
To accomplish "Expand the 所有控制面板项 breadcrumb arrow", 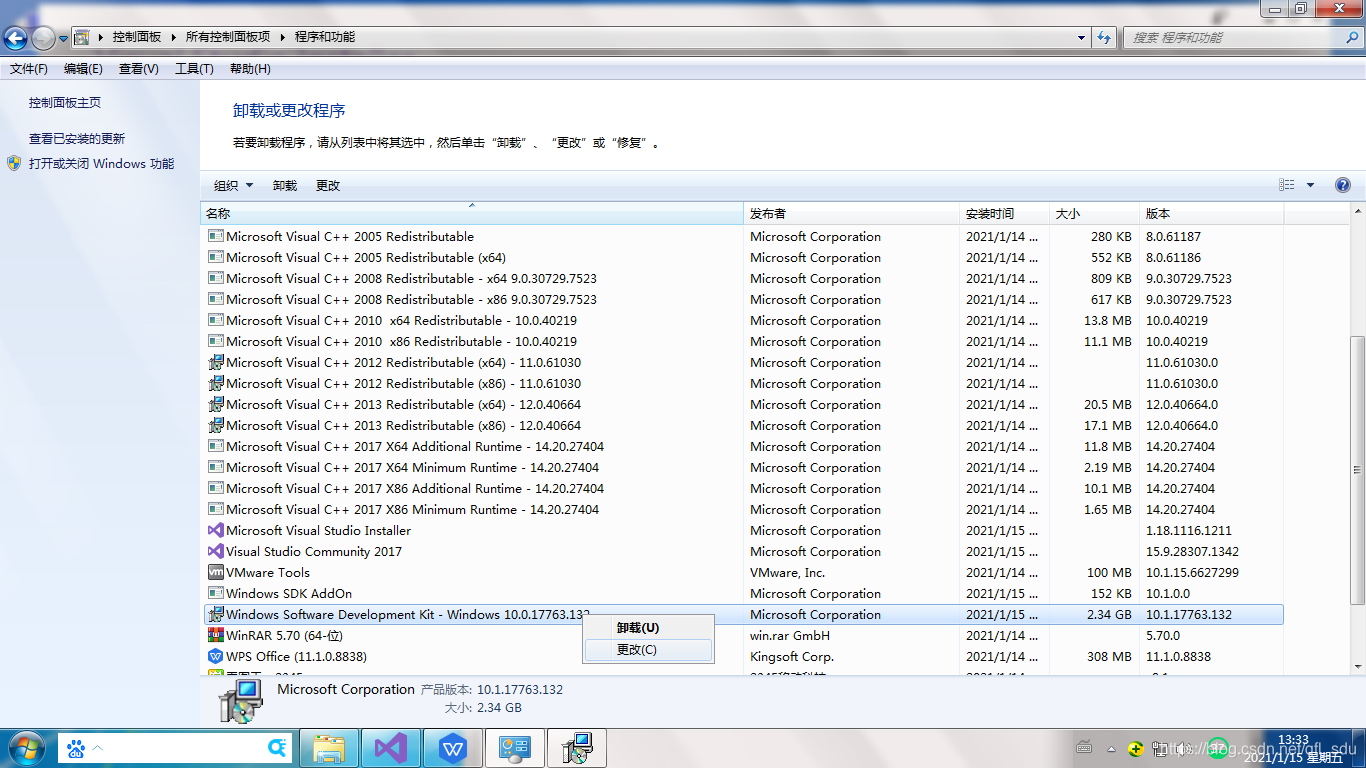I will 281,37.
